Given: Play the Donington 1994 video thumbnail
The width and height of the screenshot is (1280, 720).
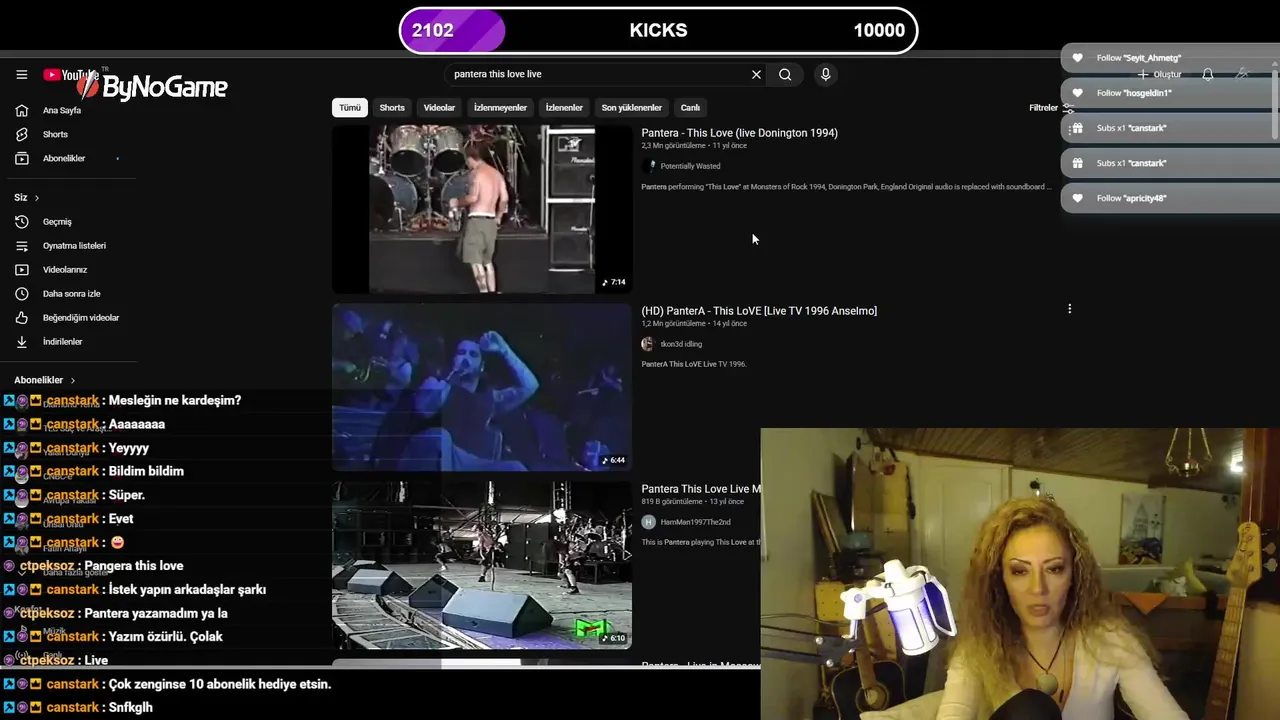Looking at the screenshot, I should (x=482, y=209).
